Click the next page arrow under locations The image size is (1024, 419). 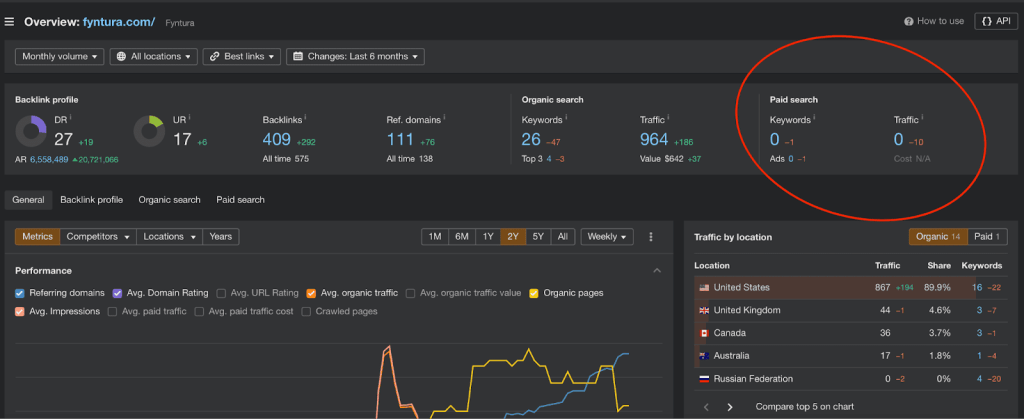tap(730, 407)
